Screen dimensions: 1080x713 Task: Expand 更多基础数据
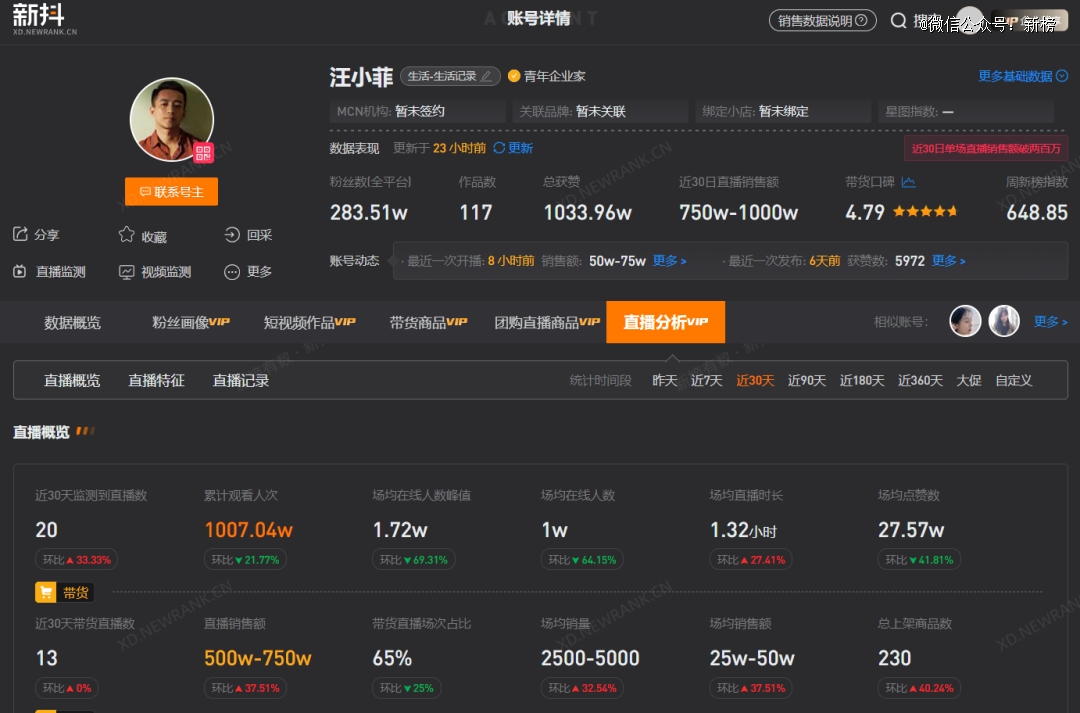pyautogui.click(x=1023, y=76)
